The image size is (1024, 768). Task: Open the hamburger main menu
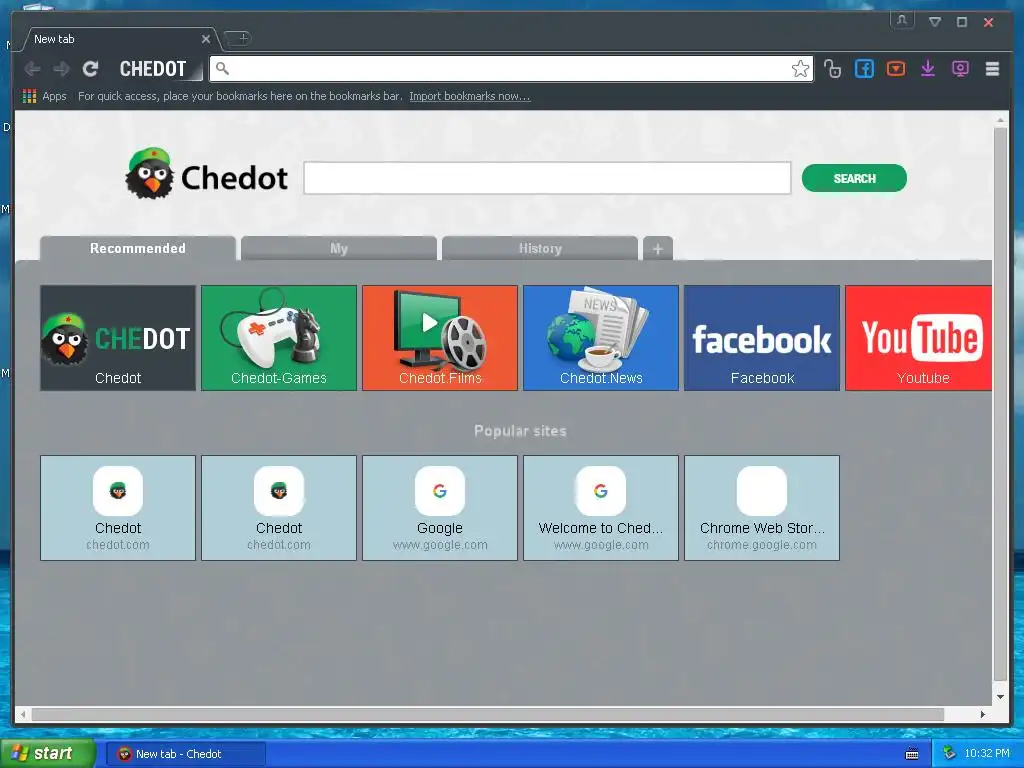(x=992, y=69)
